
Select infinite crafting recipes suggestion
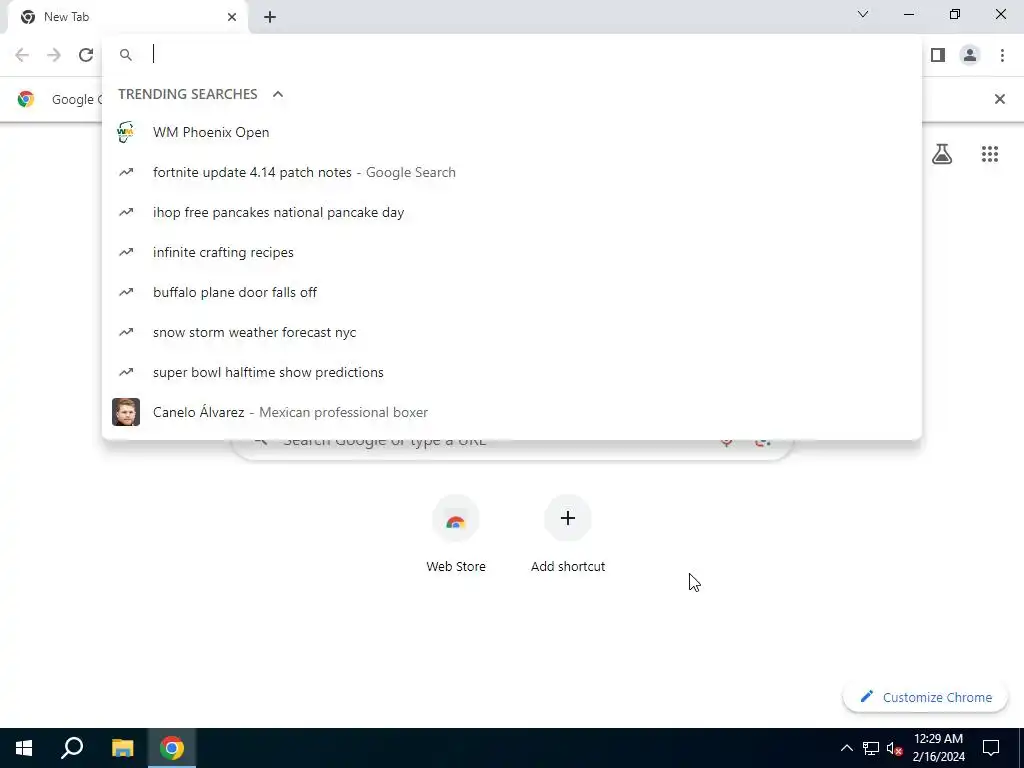pos(512,252)
